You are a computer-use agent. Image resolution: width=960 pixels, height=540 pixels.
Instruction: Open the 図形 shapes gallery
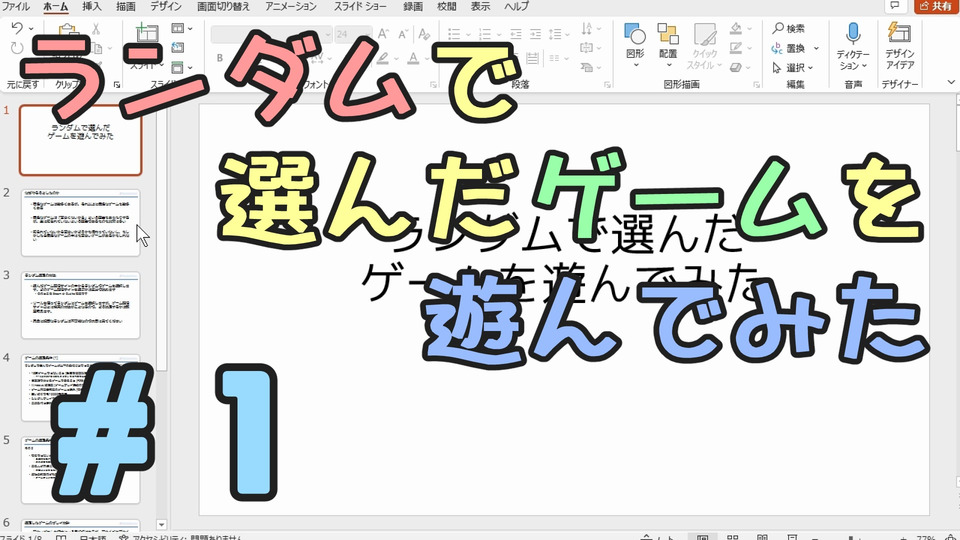click(x=636, y=45)
